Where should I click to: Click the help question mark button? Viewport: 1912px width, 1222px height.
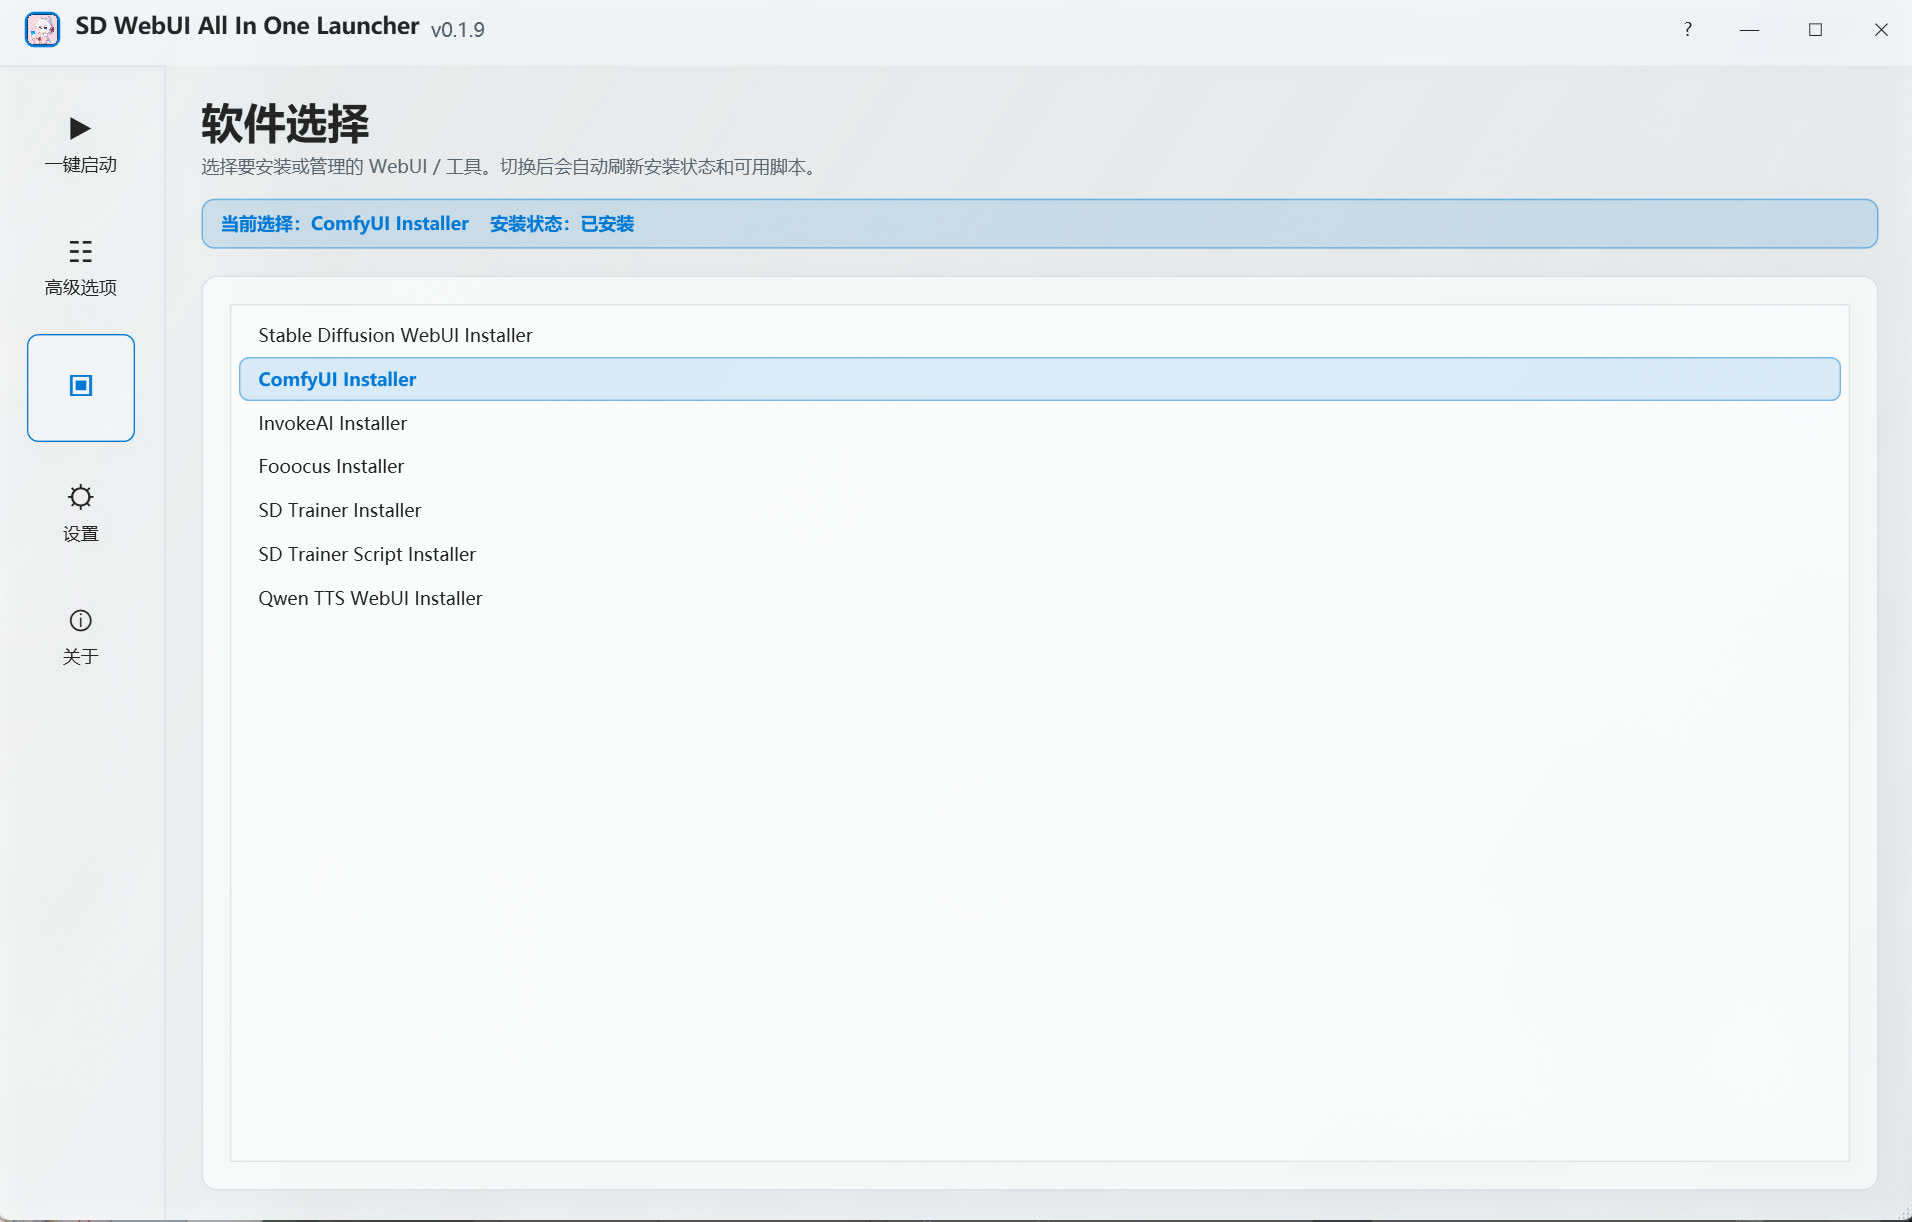1687,29
